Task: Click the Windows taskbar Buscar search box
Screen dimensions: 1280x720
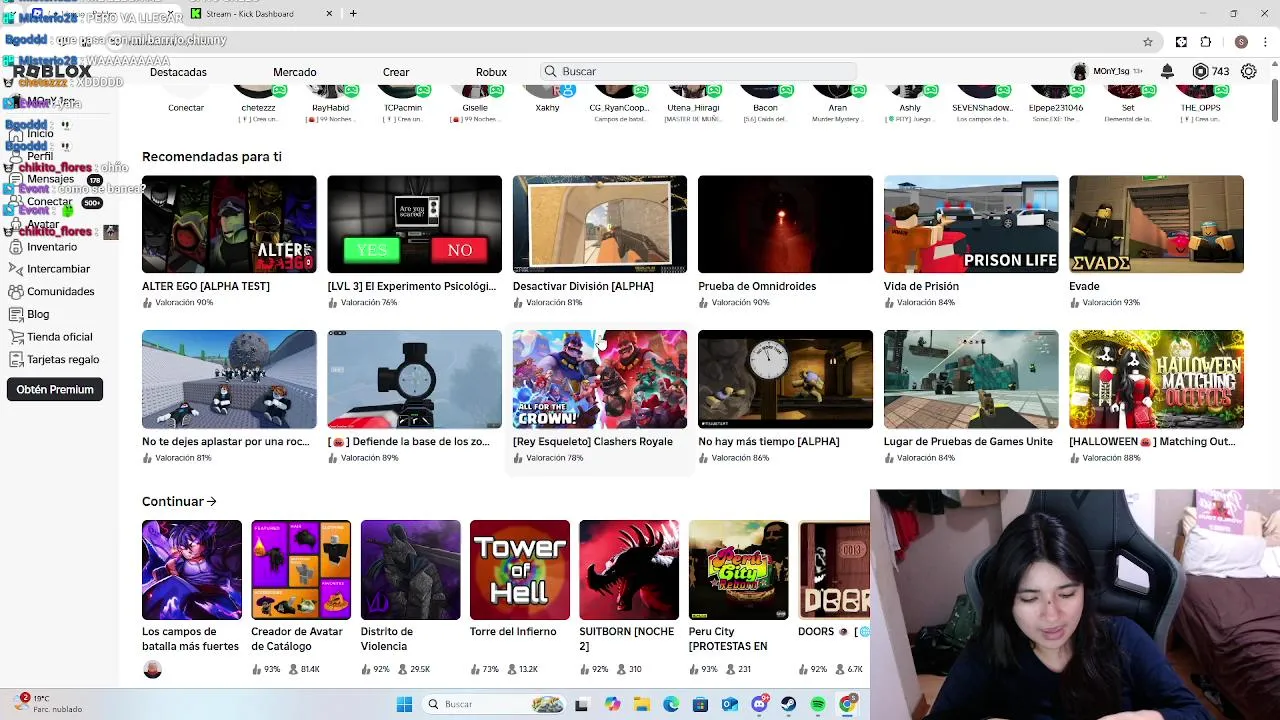Action: (x=495, y=704)
